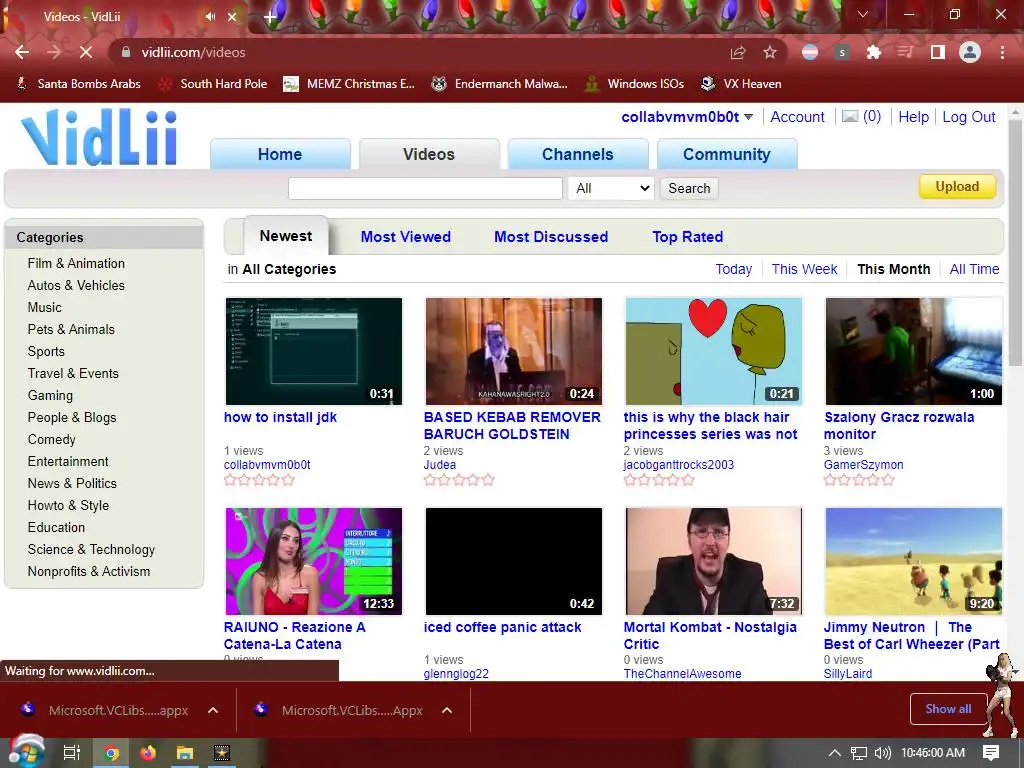Open Santa Bombs Arabs bookmark

(x=78, y=84)
